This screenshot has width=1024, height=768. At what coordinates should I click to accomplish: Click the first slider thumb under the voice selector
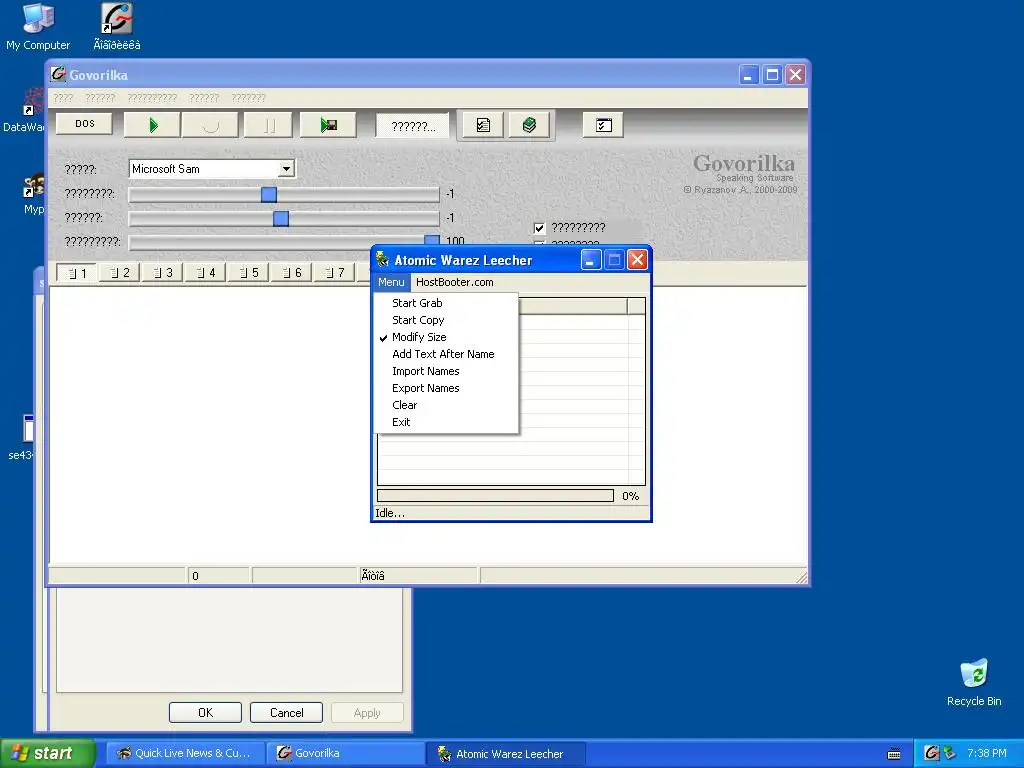pos(268,194)
